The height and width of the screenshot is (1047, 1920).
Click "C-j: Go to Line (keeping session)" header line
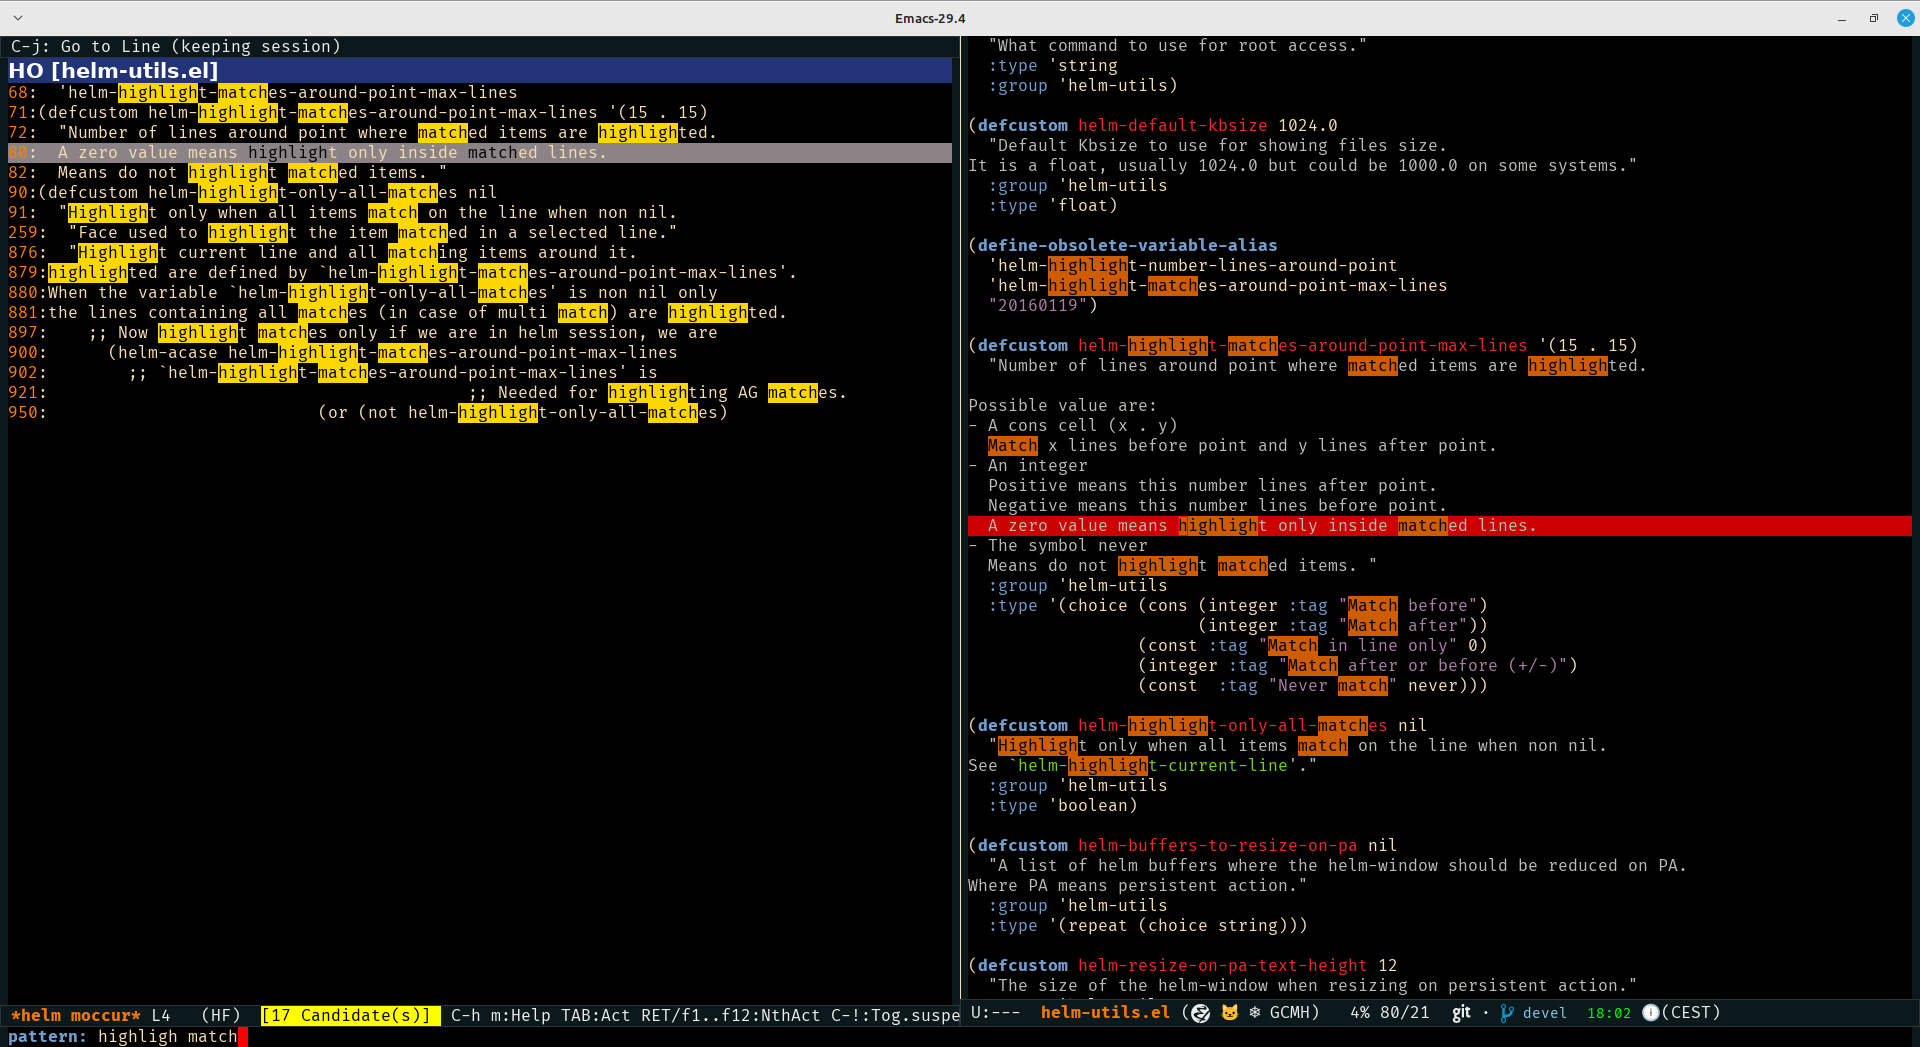click(x=176, y=46)
